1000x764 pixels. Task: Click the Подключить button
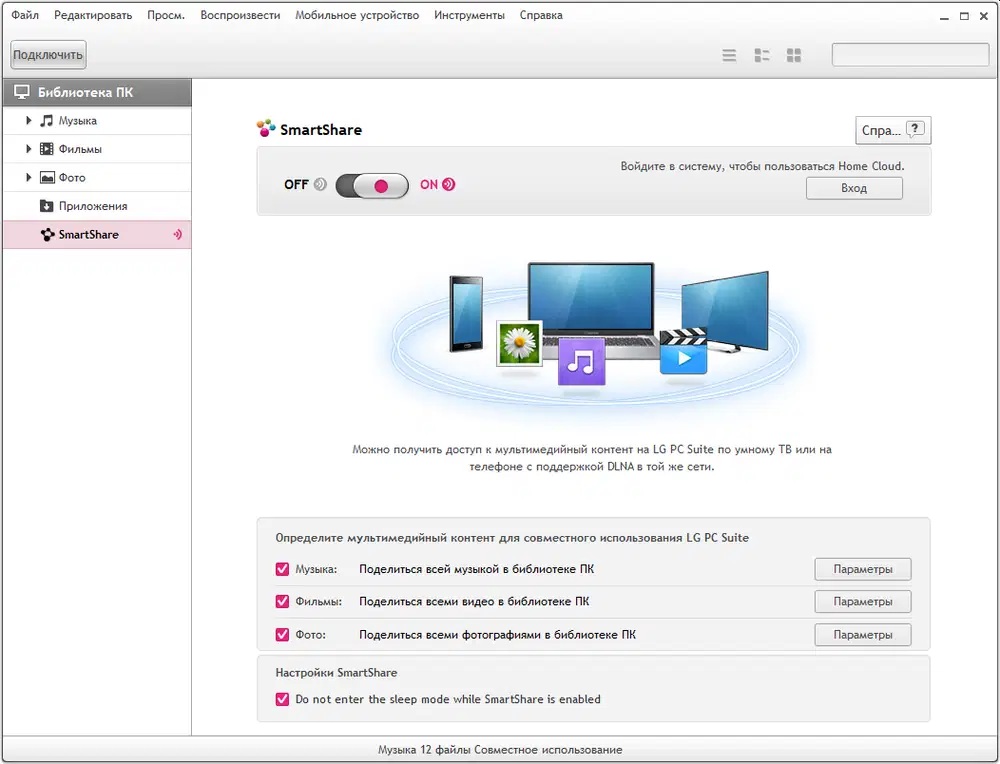[48, 55]
